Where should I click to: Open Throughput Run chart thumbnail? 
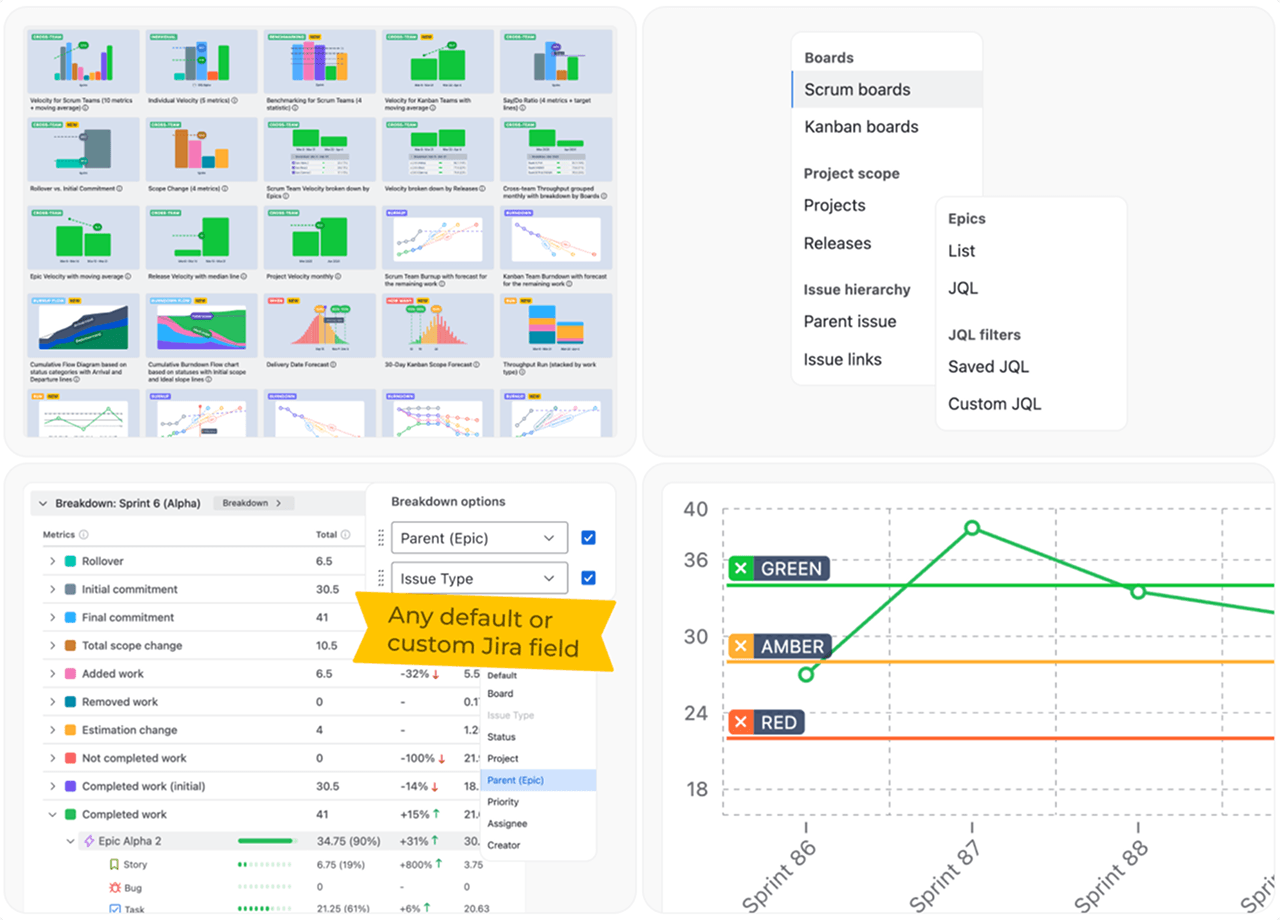point(555,325)
